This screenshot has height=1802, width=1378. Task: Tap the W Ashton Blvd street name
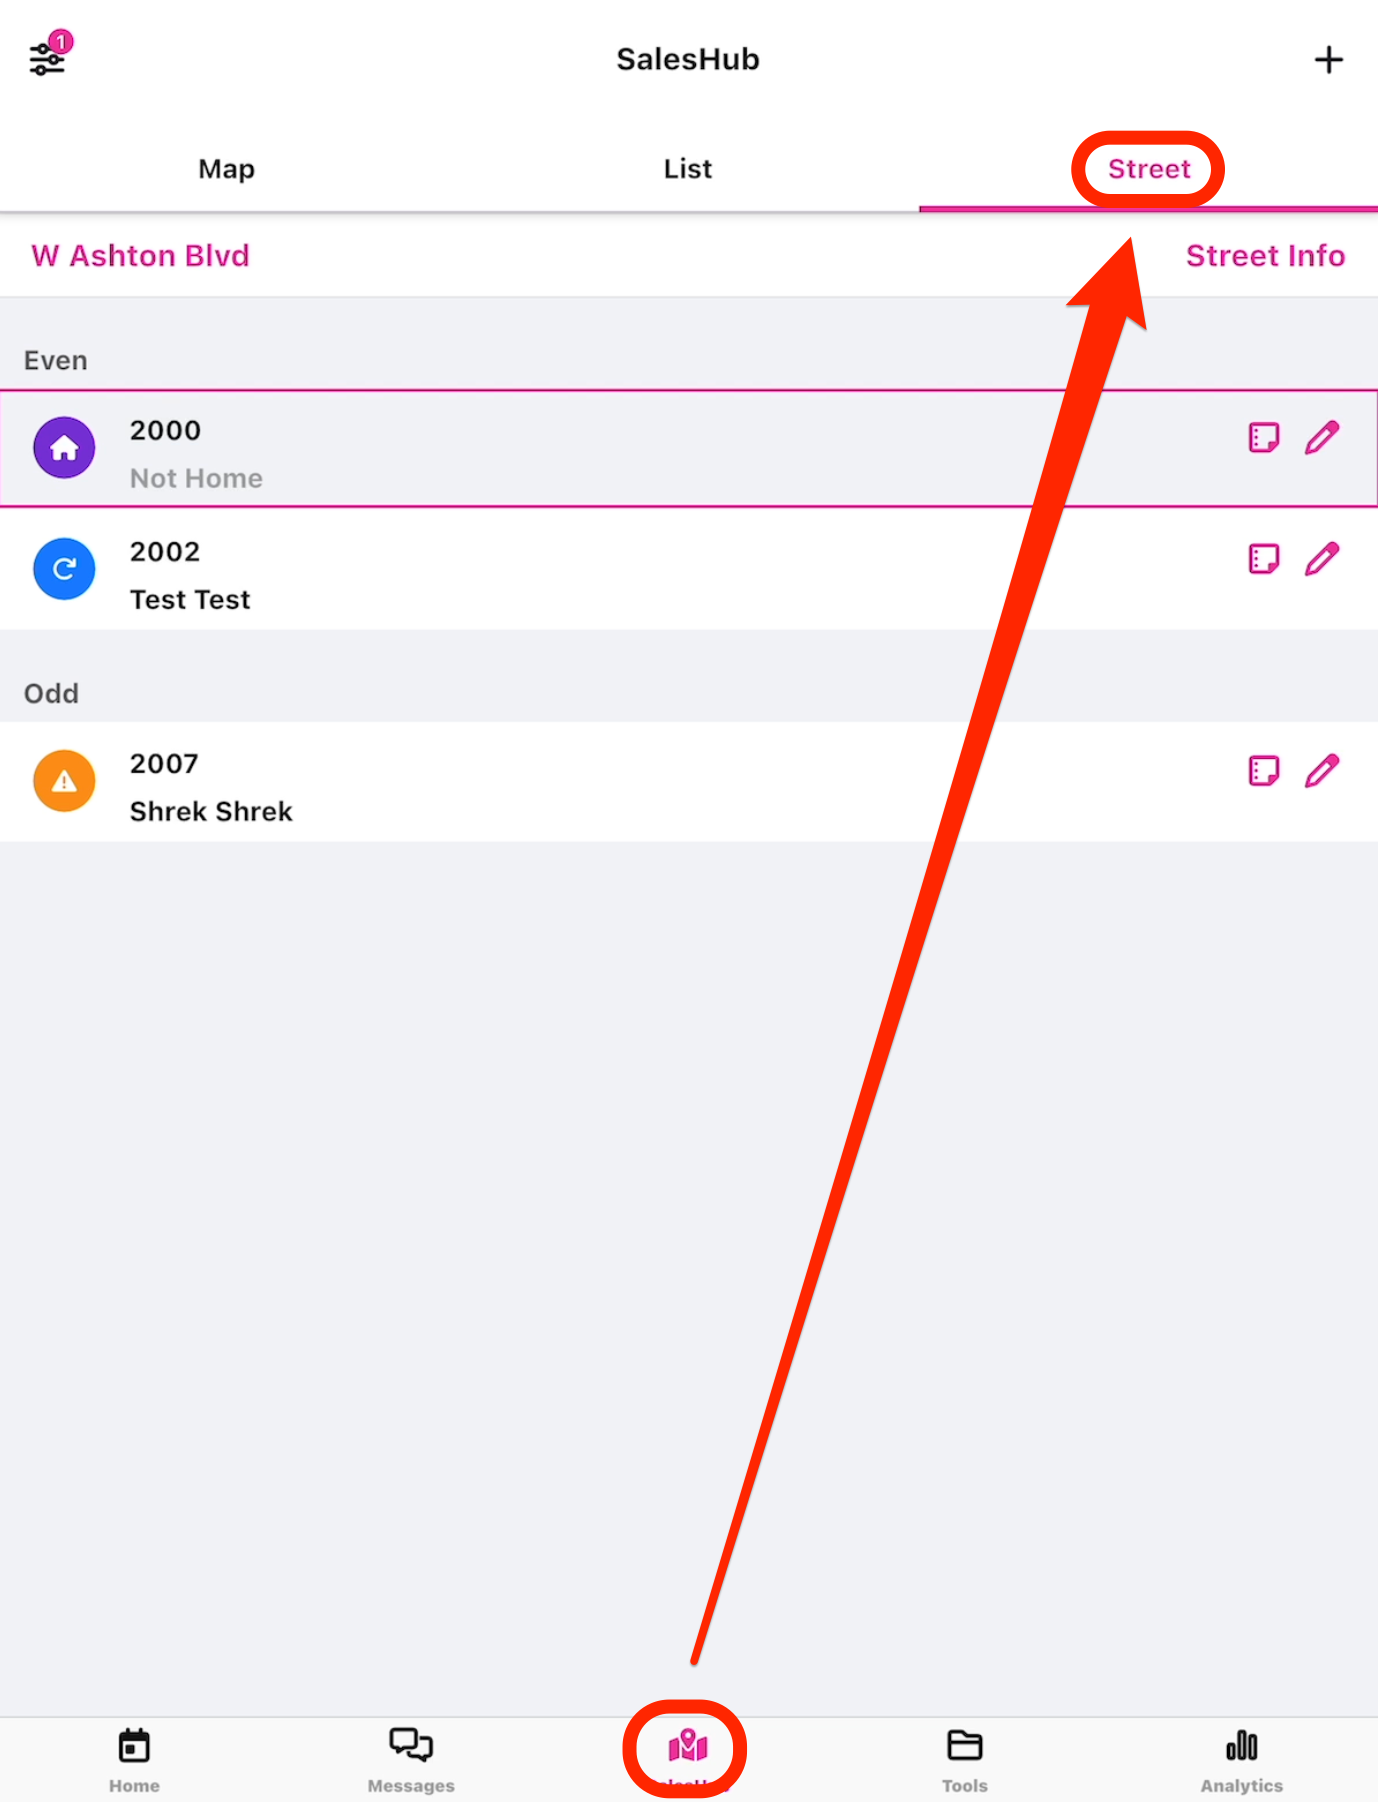click(x=141, y=256)
